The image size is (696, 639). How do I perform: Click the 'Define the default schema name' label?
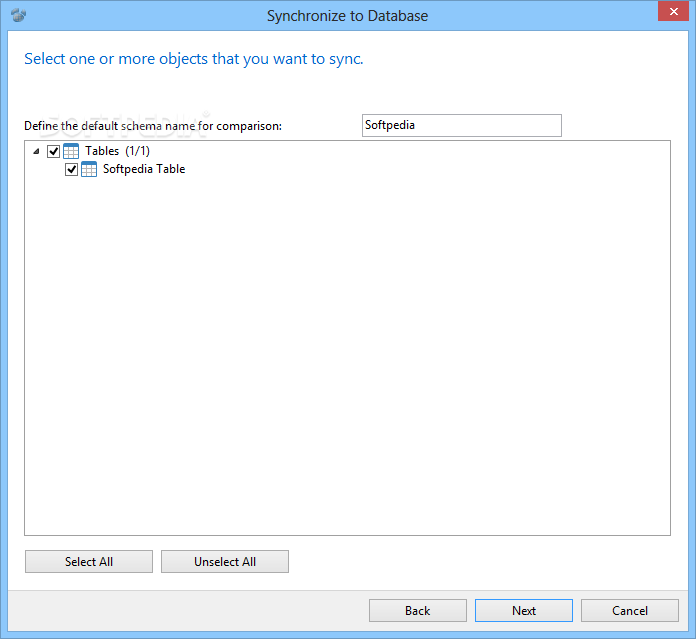pos(153,126)
